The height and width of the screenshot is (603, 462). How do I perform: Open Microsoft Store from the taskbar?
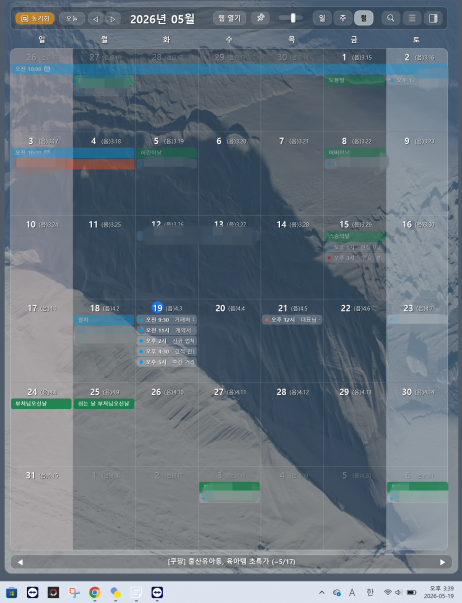[12, 593]
